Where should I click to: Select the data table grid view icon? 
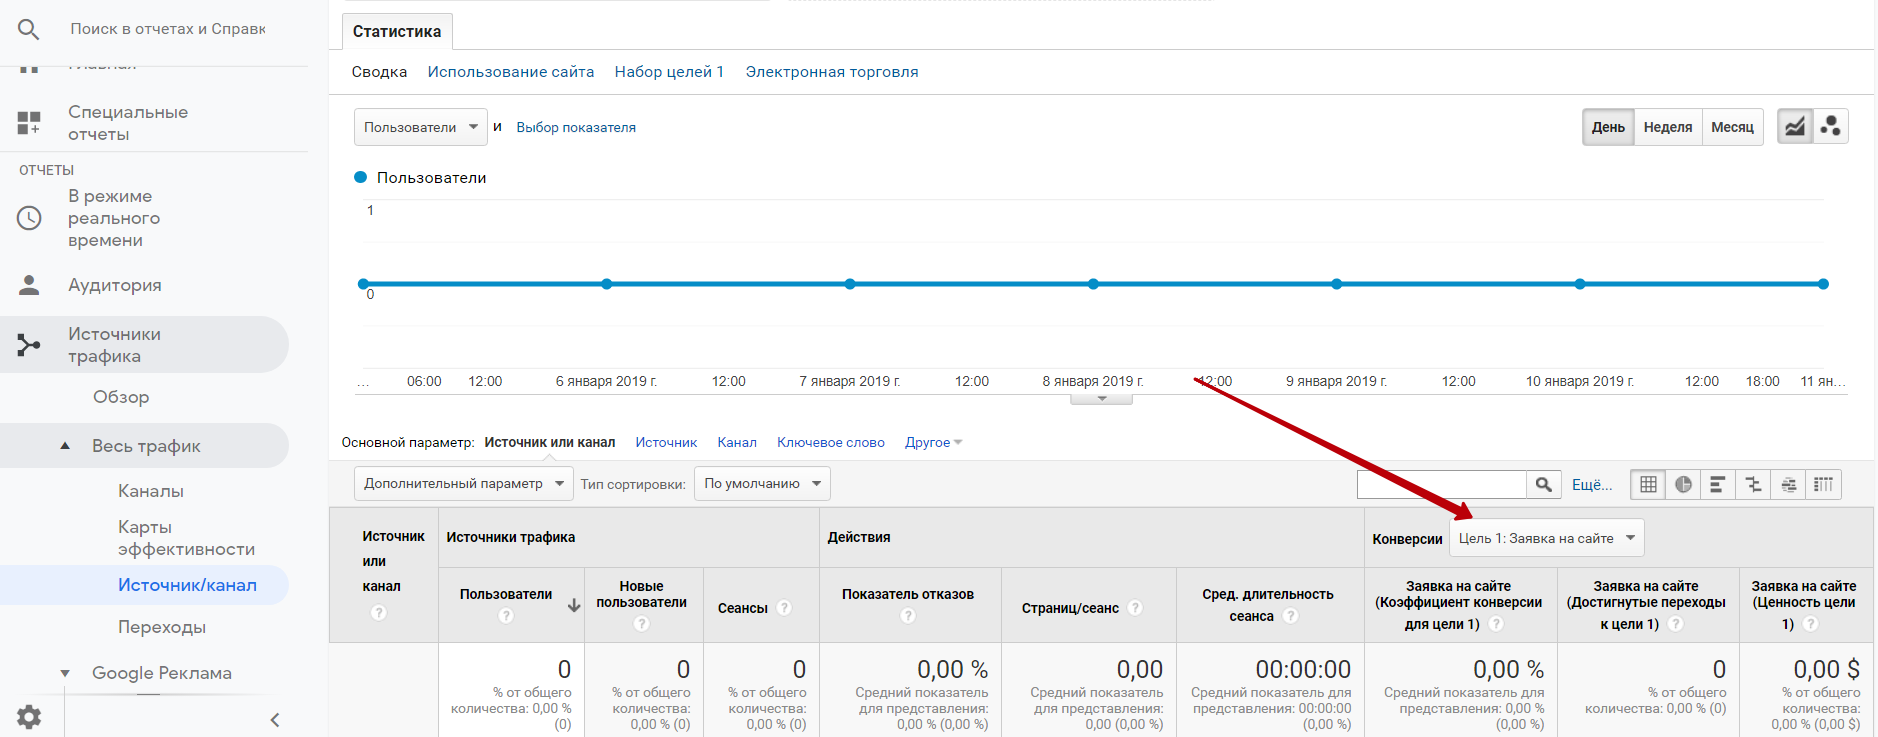point(1648,485)
